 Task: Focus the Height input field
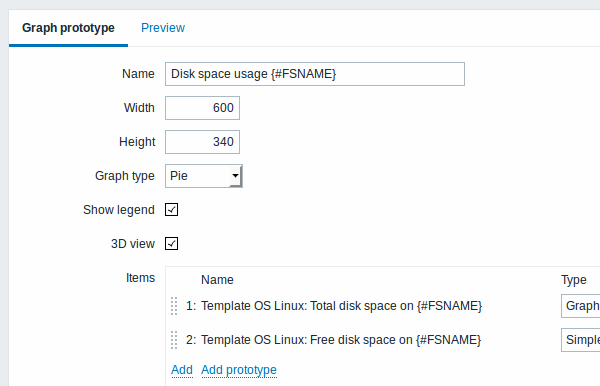click(202, 142)
